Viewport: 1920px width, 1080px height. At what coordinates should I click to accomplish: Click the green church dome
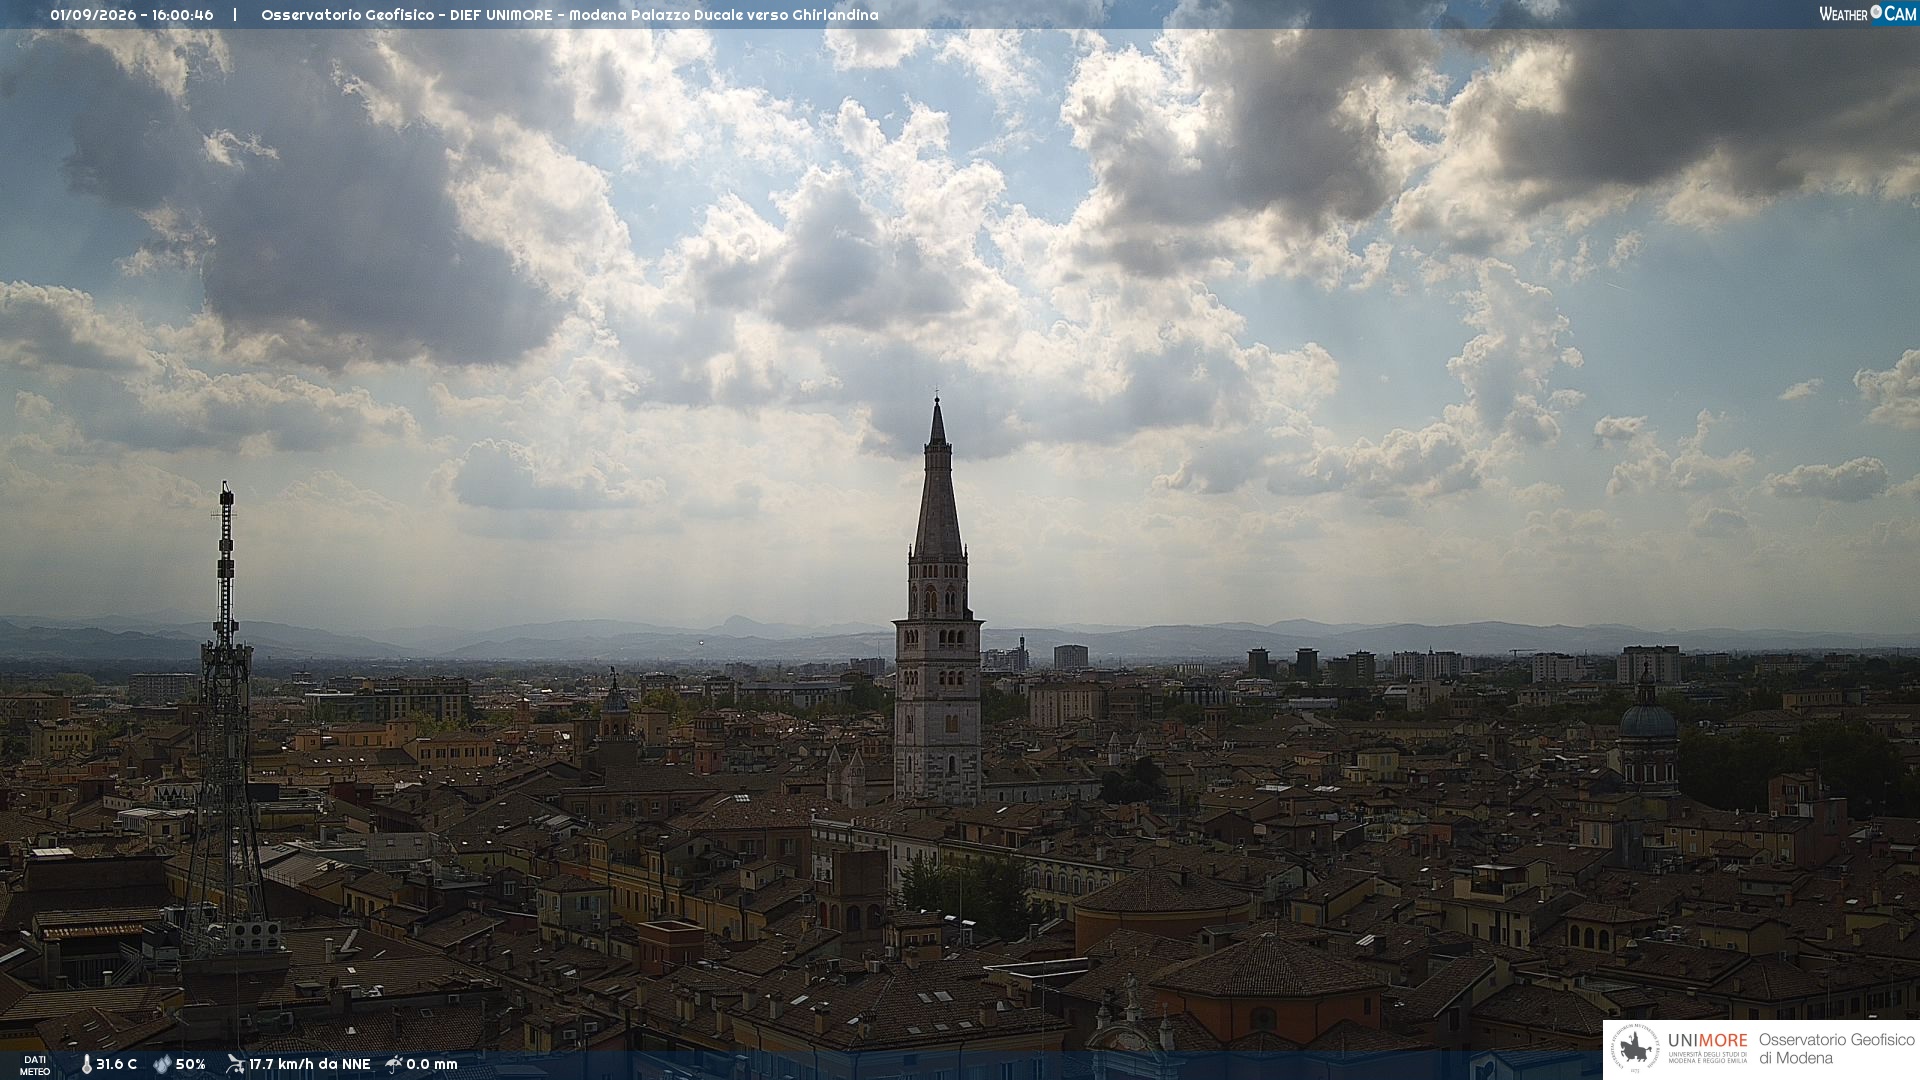[x=1647, y=718]
